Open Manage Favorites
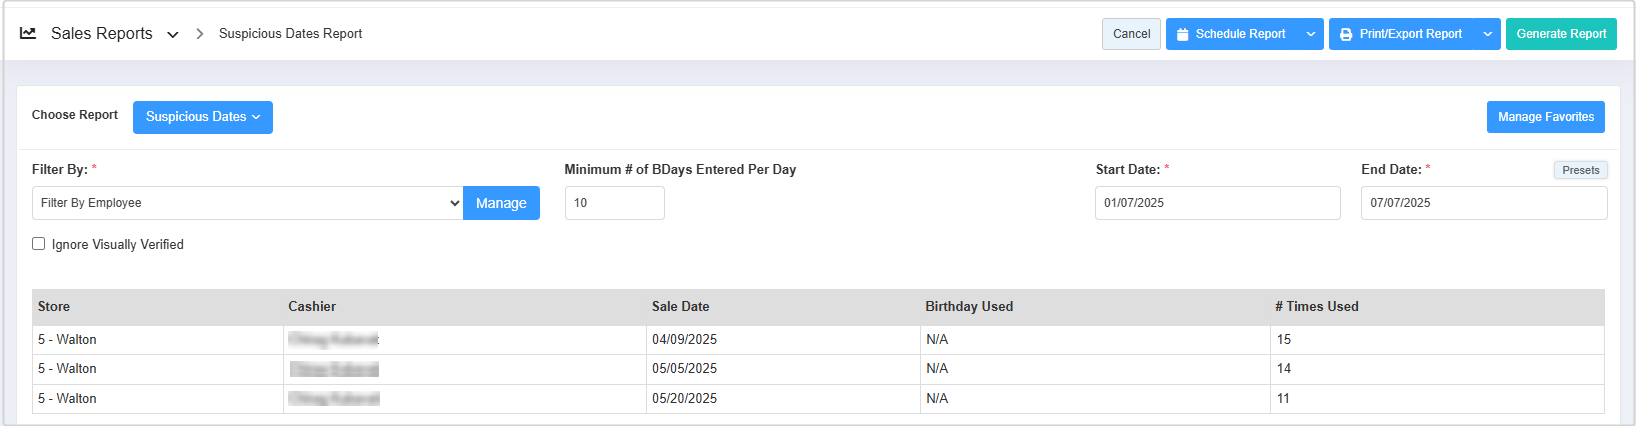This screenshot has height=426, width=1636. pyautogui.click(x=1545, y=117)
